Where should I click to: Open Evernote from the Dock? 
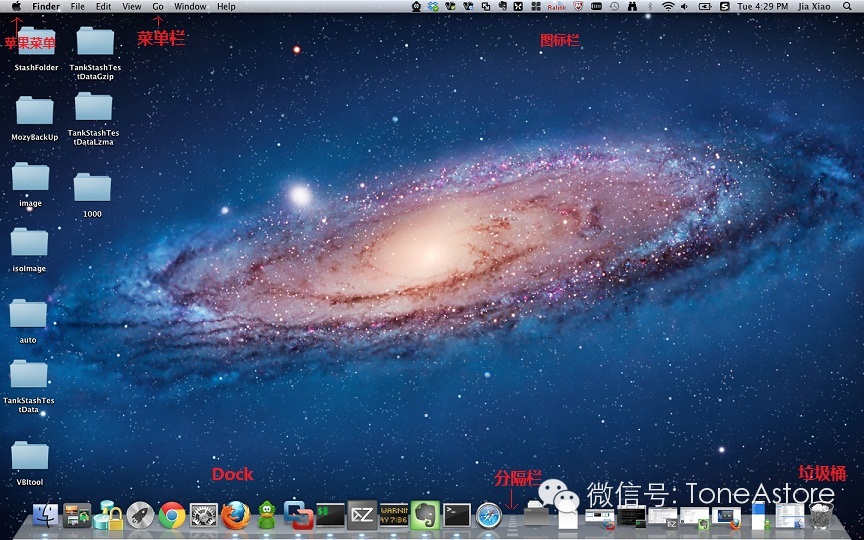tap(425, 515)
